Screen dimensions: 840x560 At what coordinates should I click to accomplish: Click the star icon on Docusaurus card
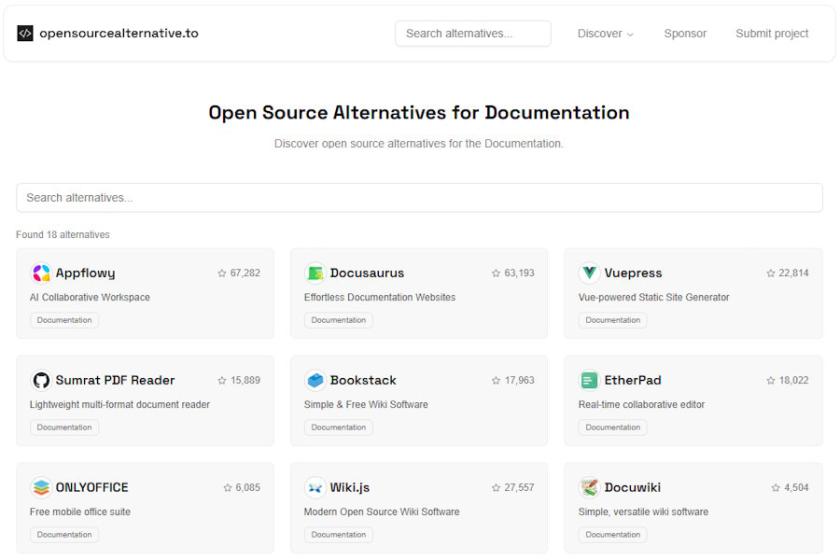[496, 273]
